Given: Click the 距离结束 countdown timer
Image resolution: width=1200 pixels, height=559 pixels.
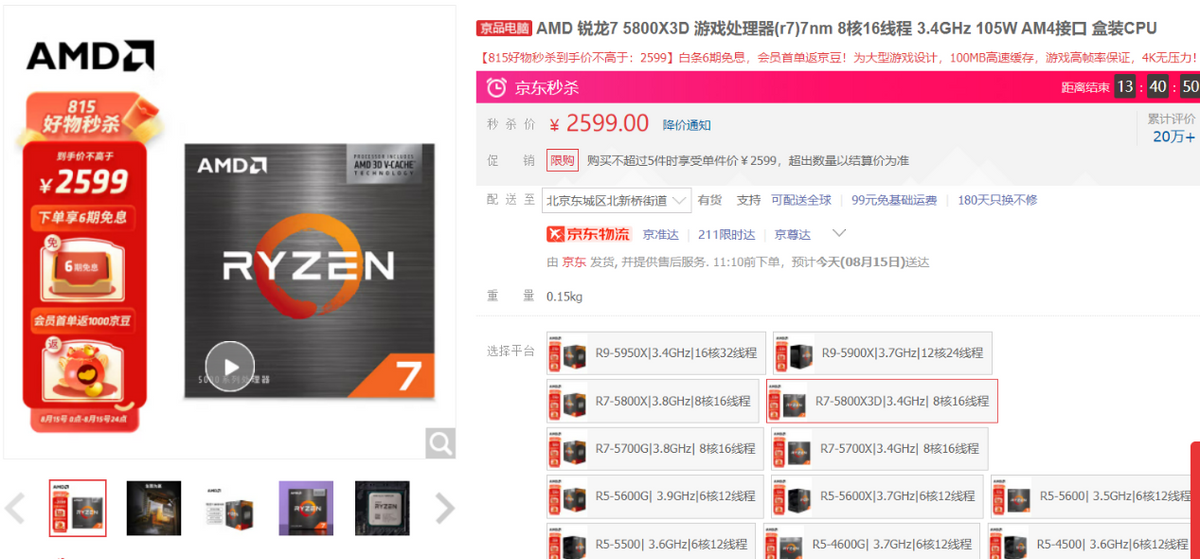Looking at the screenshot, I should pos(1130,87).
